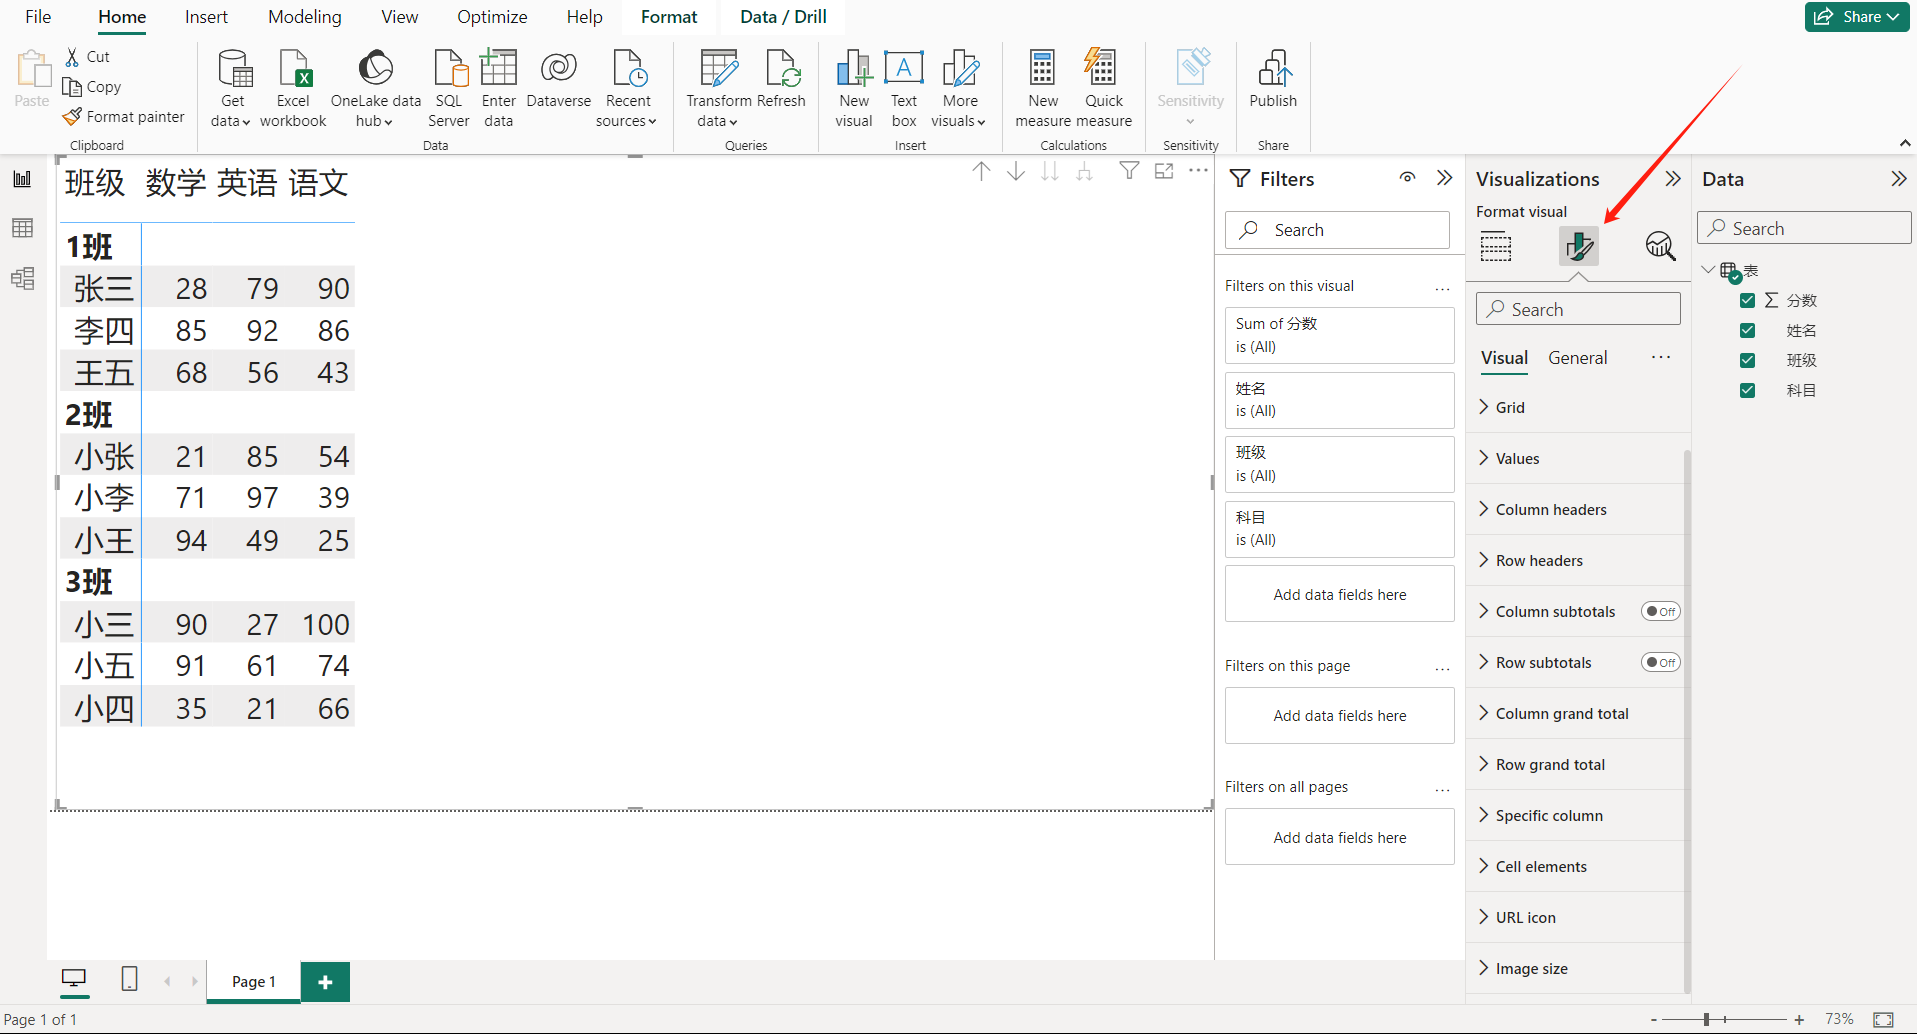1917x1034 pixels.
Task: Click Focus mode icon on visual
Action: pos(1164,171)
